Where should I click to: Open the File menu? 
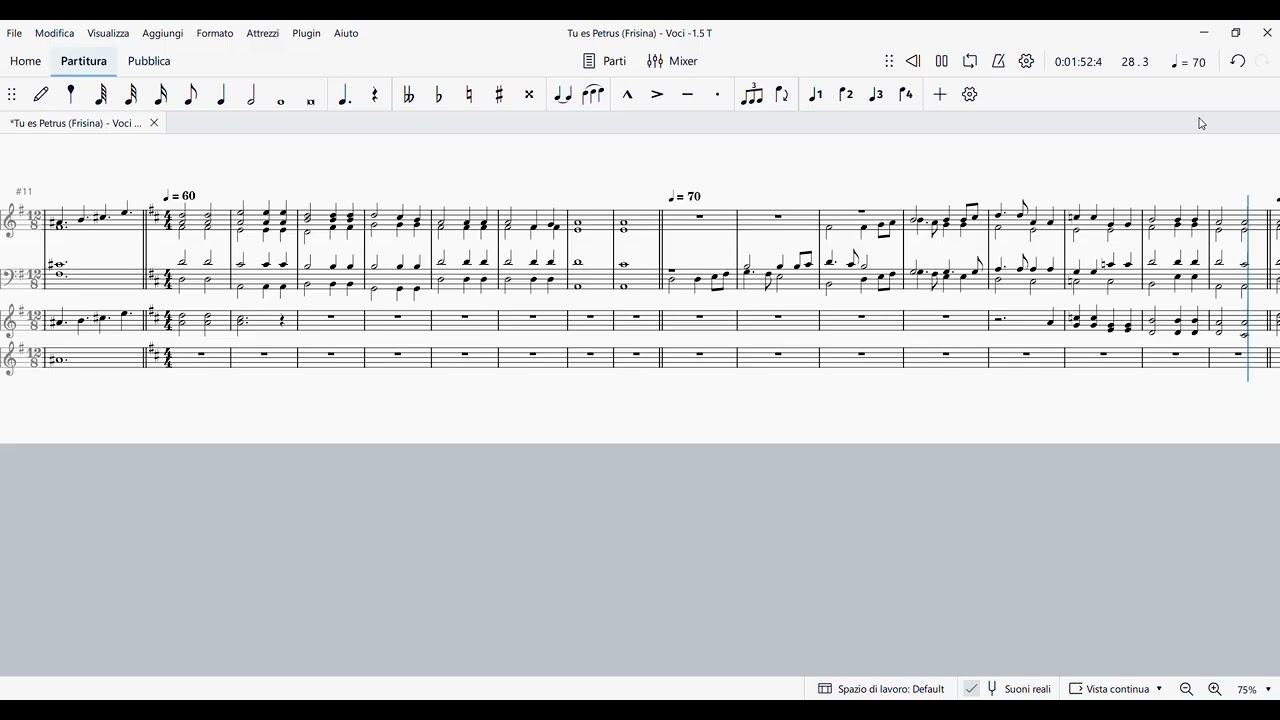(14, 33)
